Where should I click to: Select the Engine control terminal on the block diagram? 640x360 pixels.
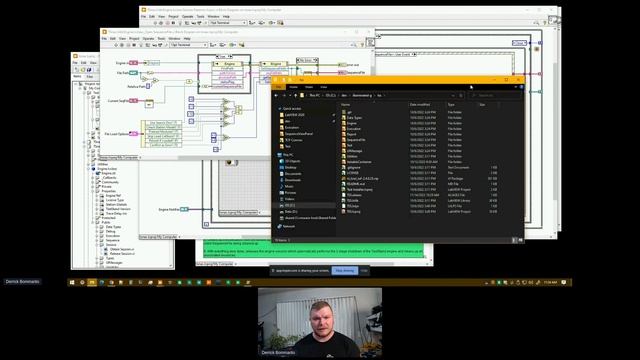pyautogui.click(x=133, y=63)
